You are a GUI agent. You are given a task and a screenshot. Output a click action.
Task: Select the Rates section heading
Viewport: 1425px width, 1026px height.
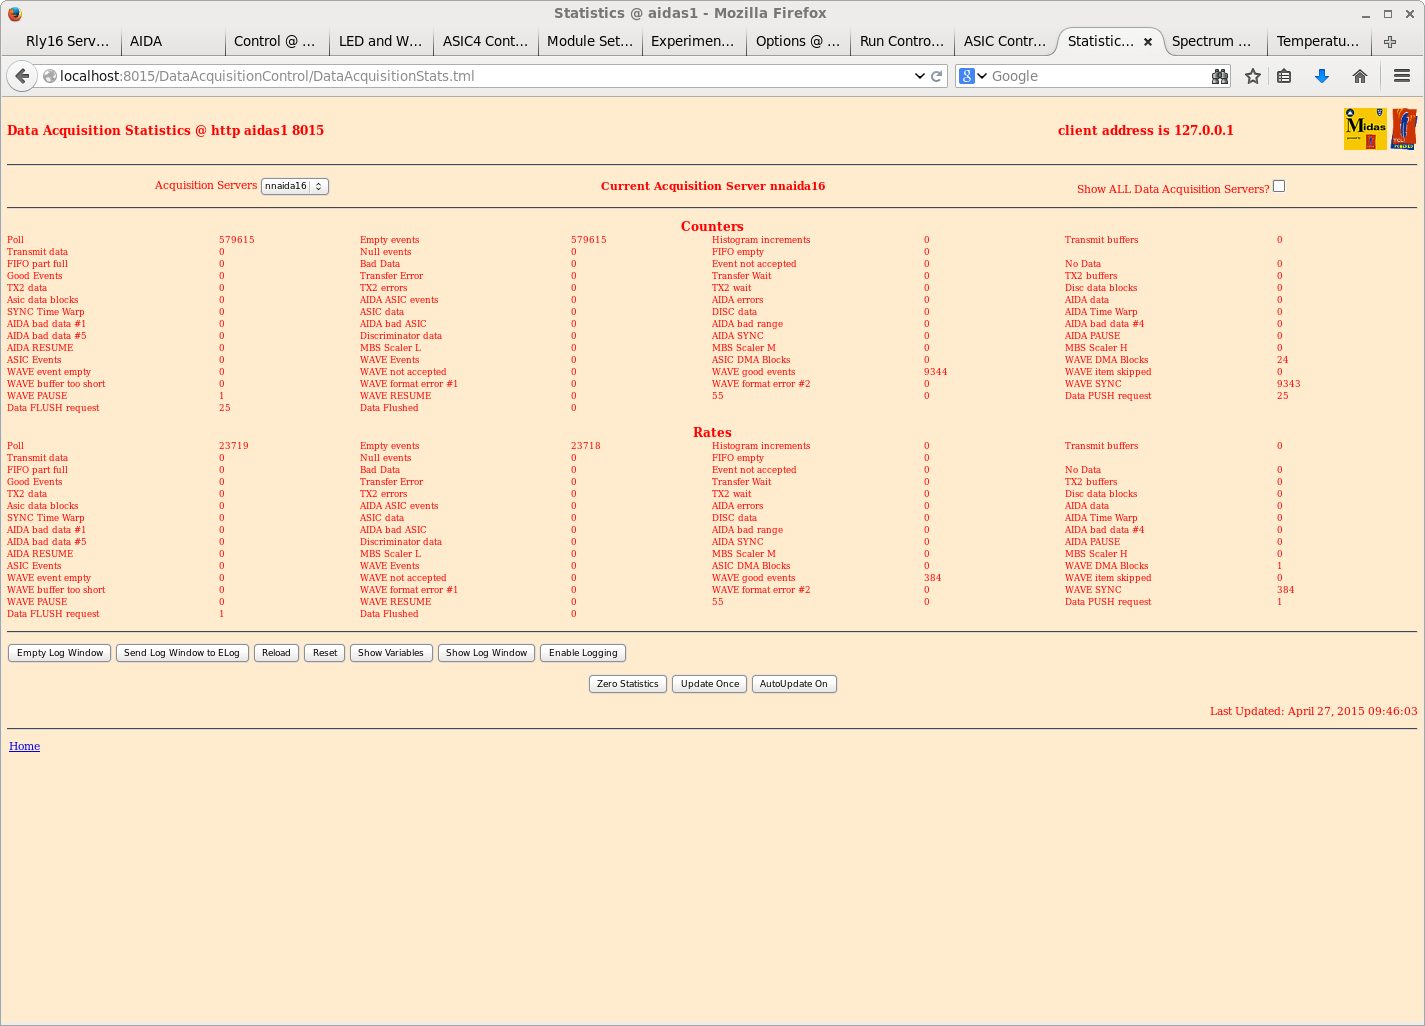712,433
